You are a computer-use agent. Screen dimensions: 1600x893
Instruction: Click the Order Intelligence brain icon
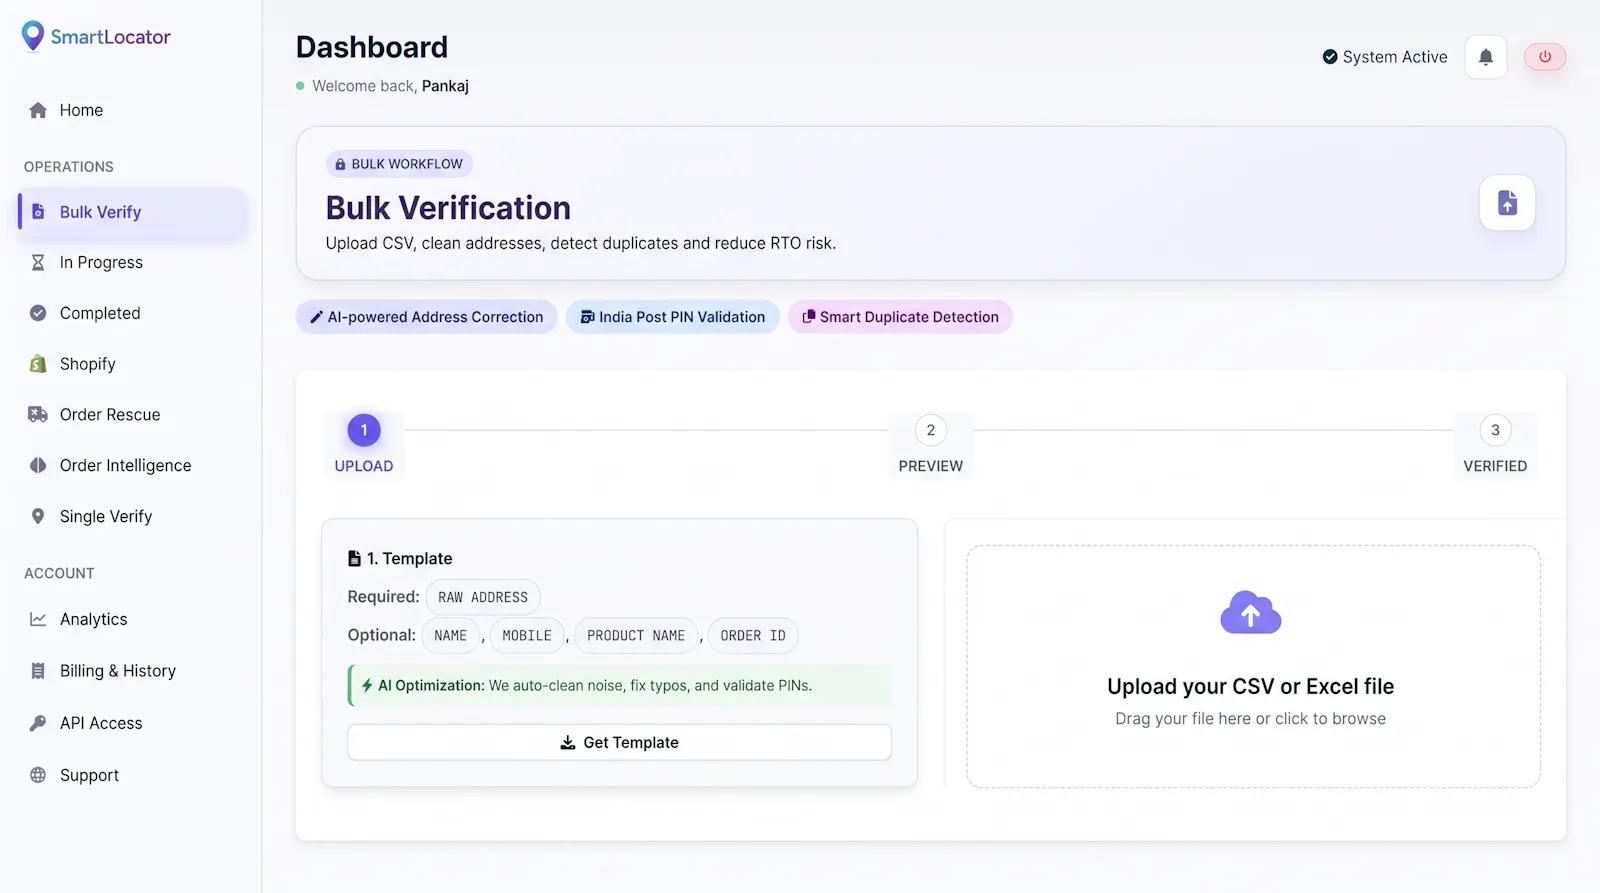point(38,465)
